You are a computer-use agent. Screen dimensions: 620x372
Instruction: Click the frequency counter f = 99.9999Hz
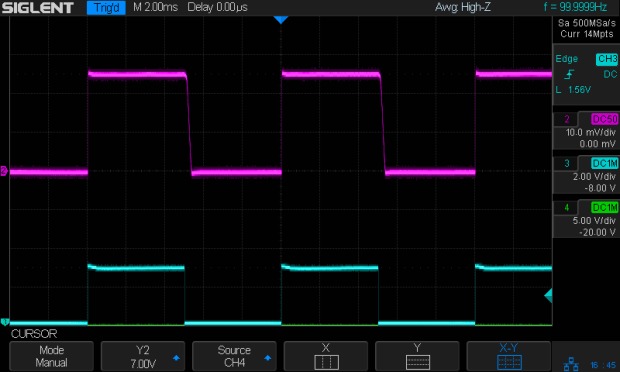[x=575, y=7]
